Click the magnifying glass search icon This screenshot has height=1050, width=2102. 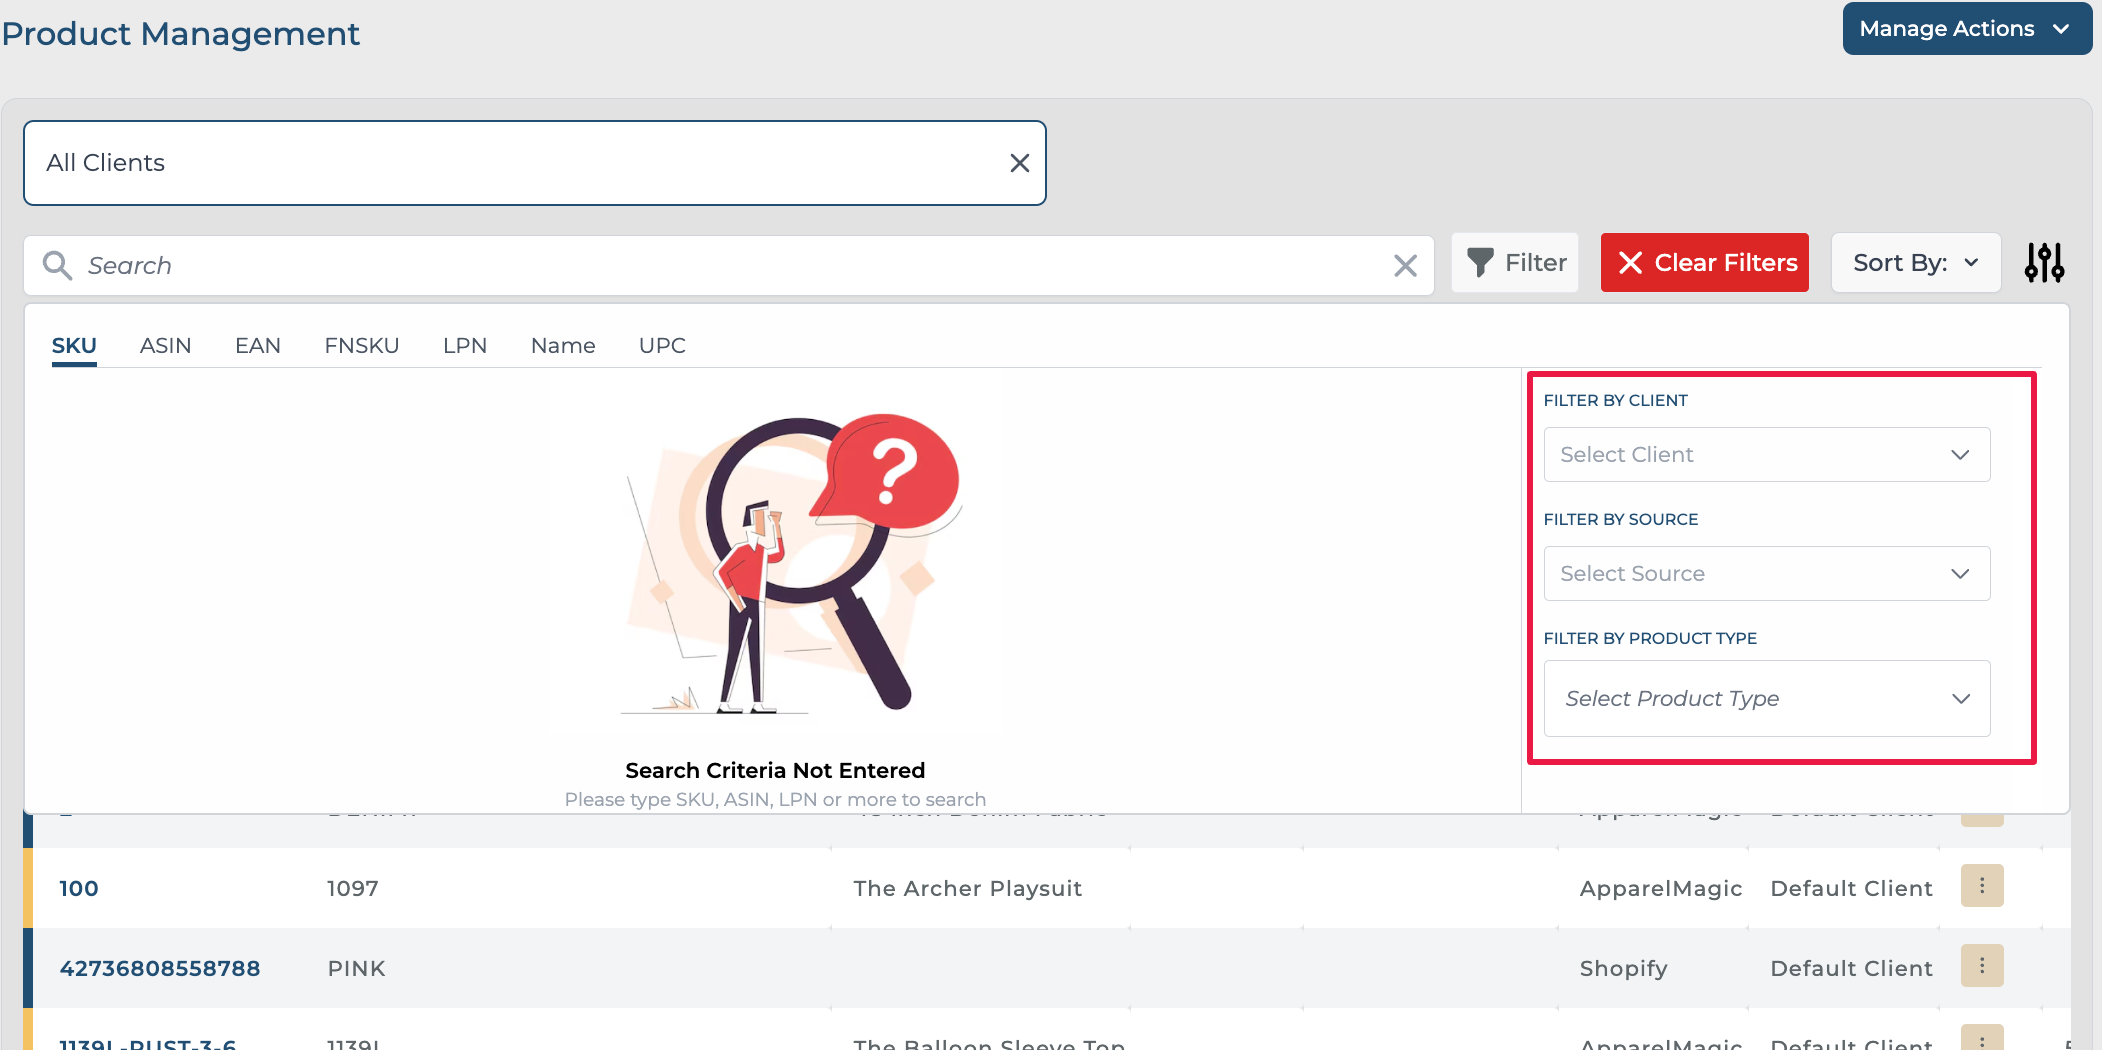click(57, 265)
